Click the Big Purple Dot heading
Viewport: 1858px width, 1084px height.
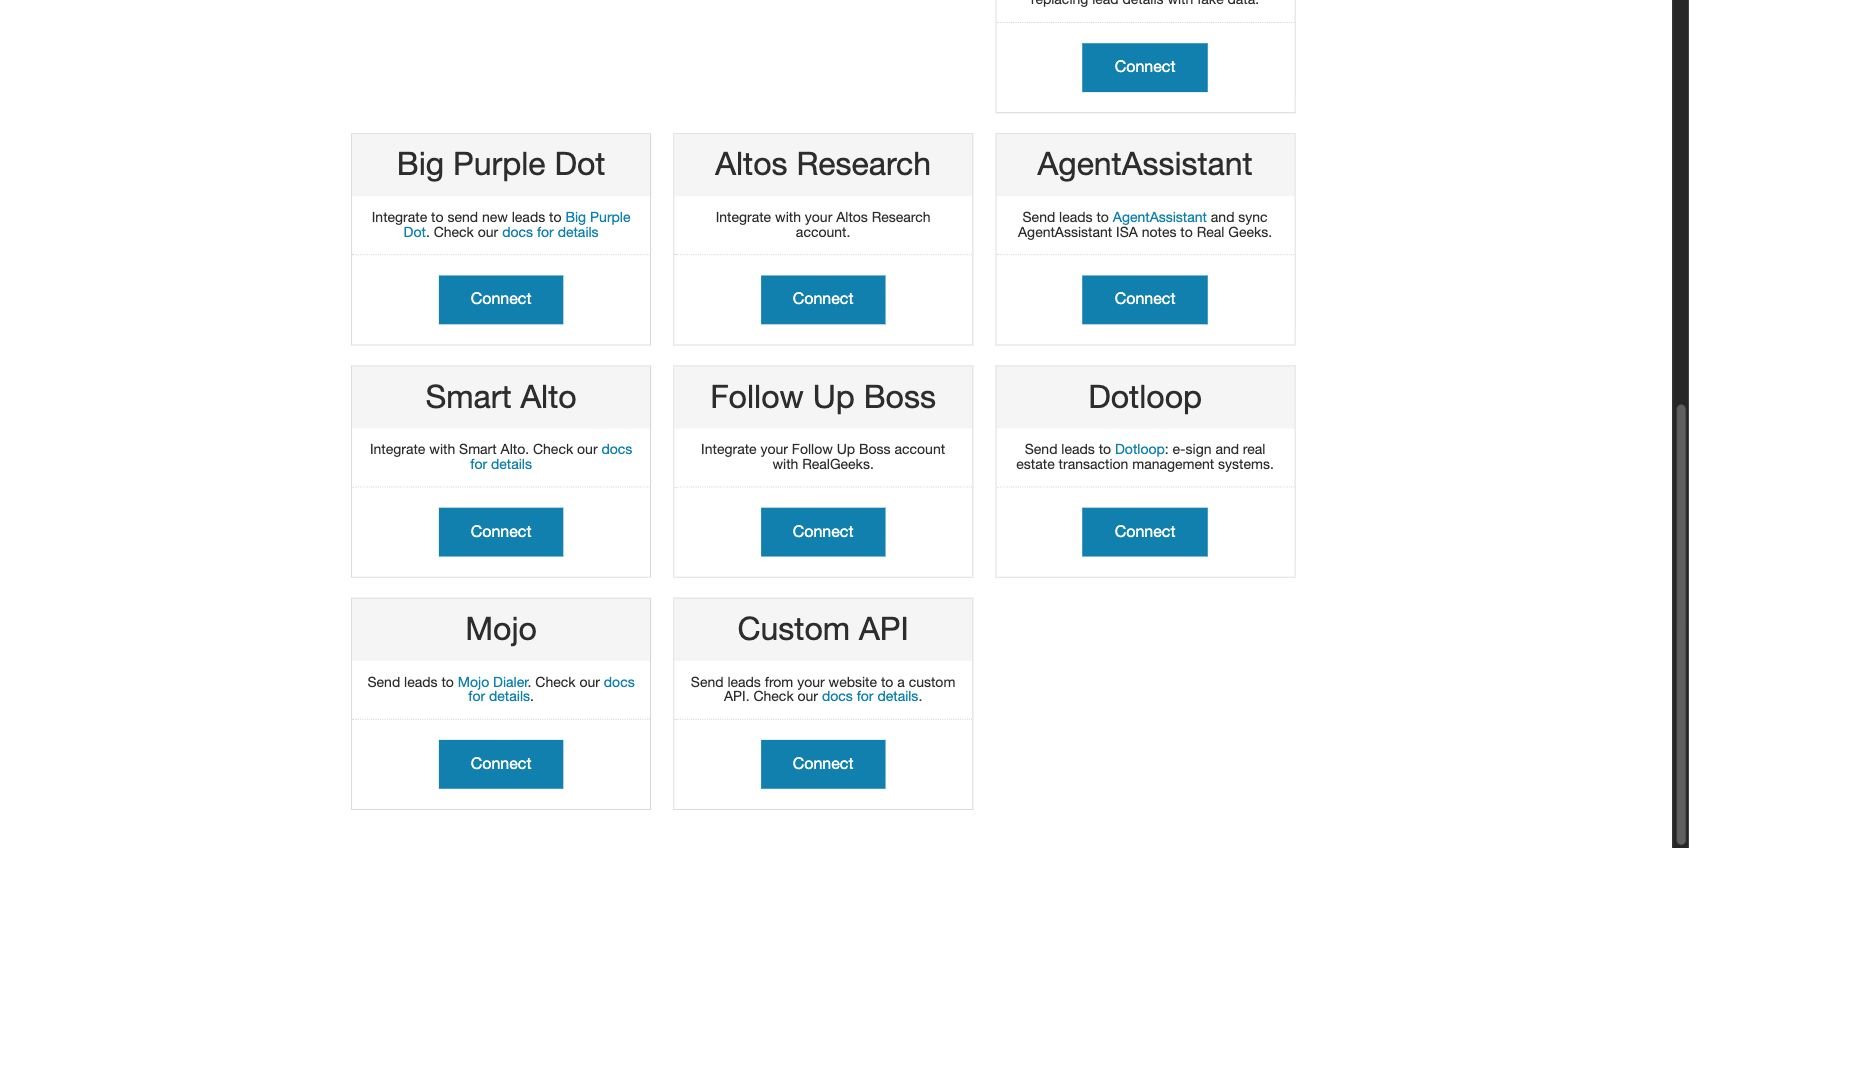500,164
